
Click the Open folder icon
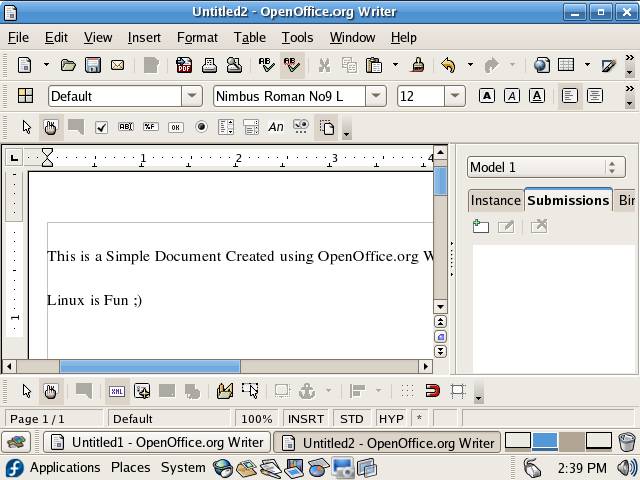(68, 66)
